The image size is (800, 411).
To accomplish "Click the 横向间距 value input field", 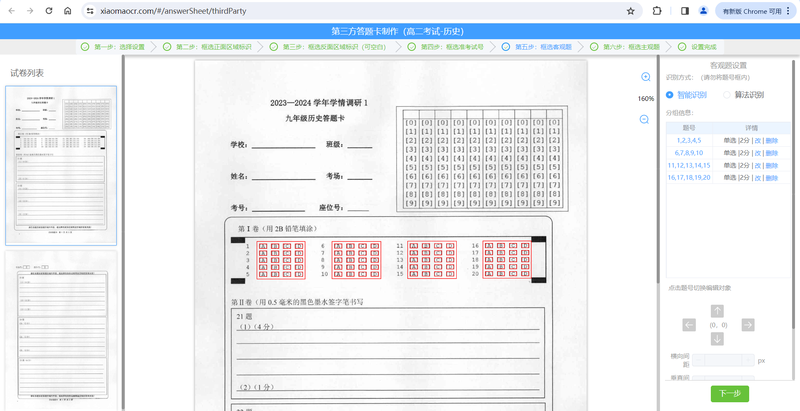I will [723, 360].
